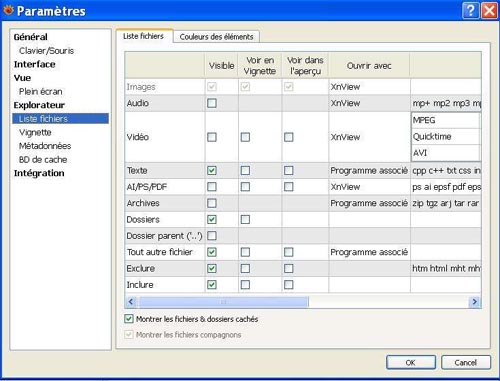Screen dimensions: 500x381
Task: Close the Paramètres dialog
Action: 489,11
